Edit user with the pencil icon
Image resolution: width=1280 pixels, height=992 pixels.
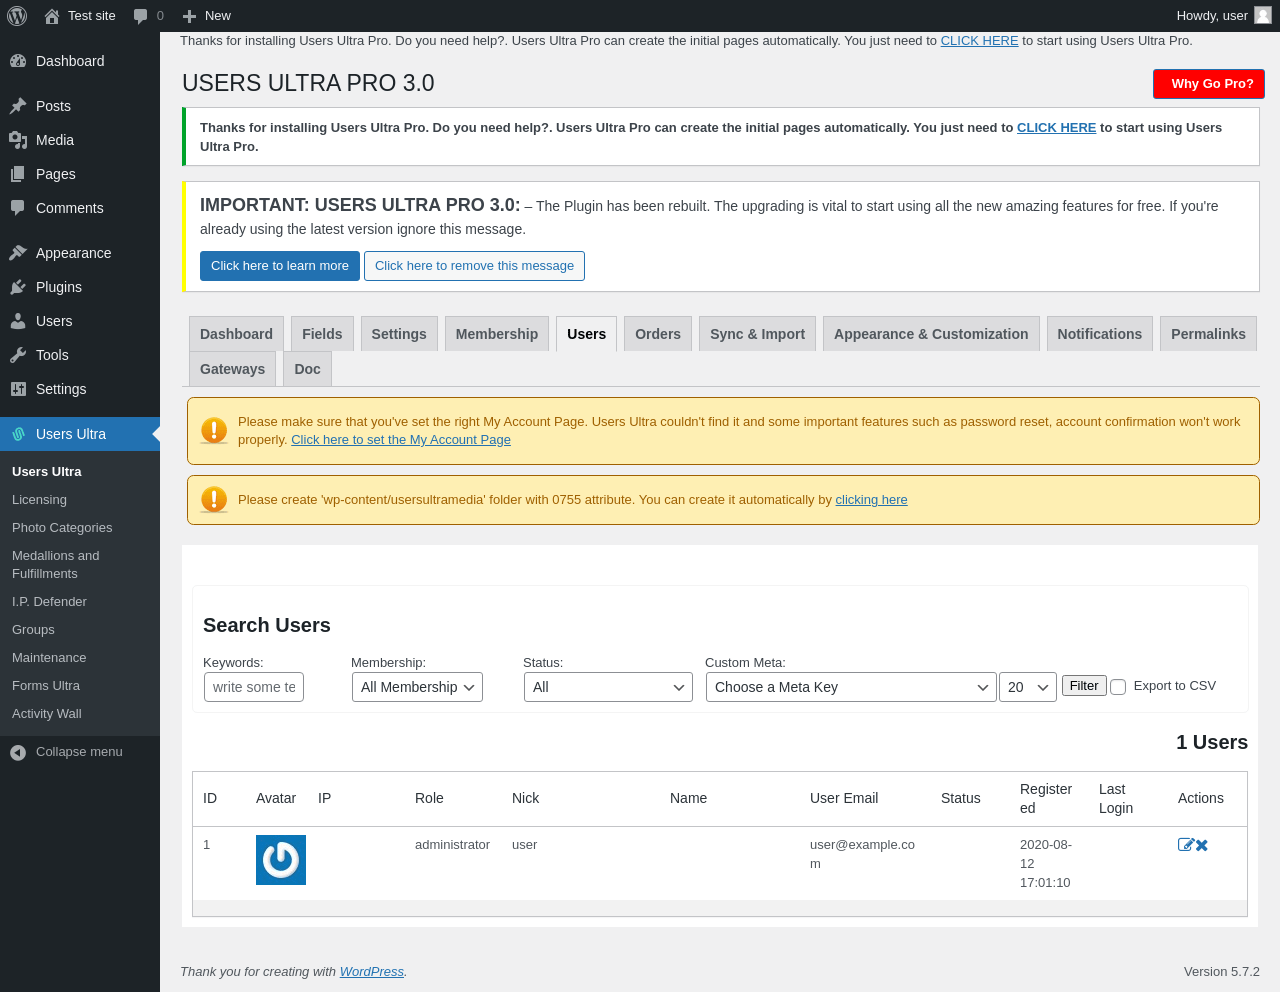click(1186, 845)
